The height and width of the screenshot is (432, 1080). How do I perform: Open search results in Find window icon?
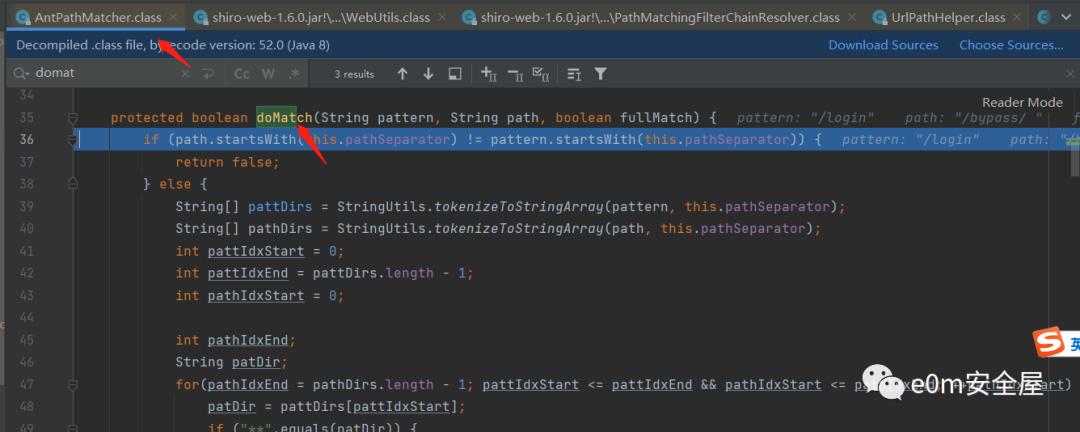[574, 74]
